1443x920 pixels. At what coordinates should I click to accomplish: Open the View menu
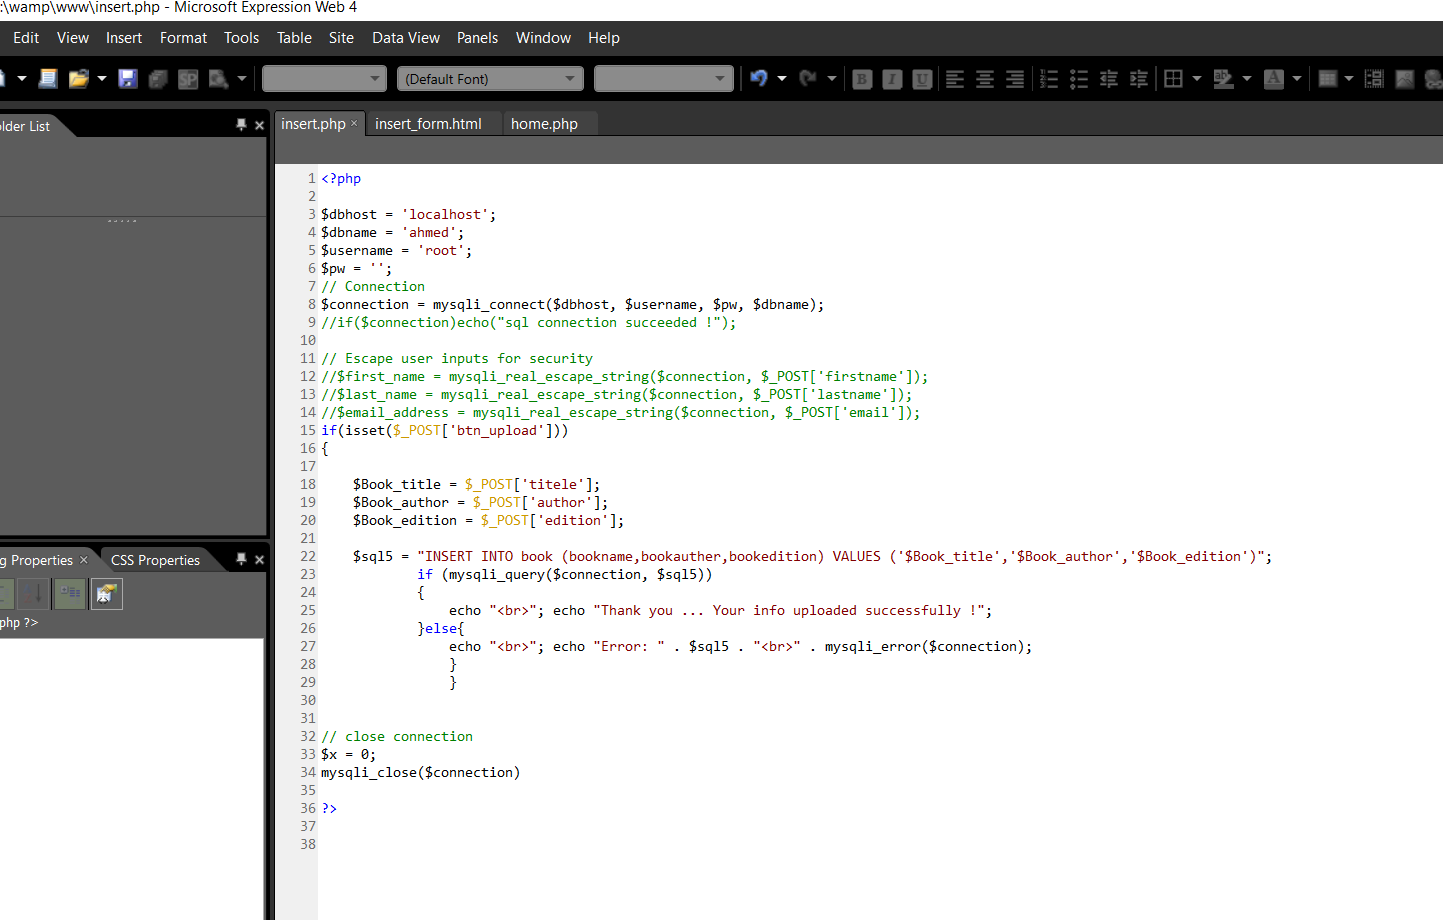73,38
